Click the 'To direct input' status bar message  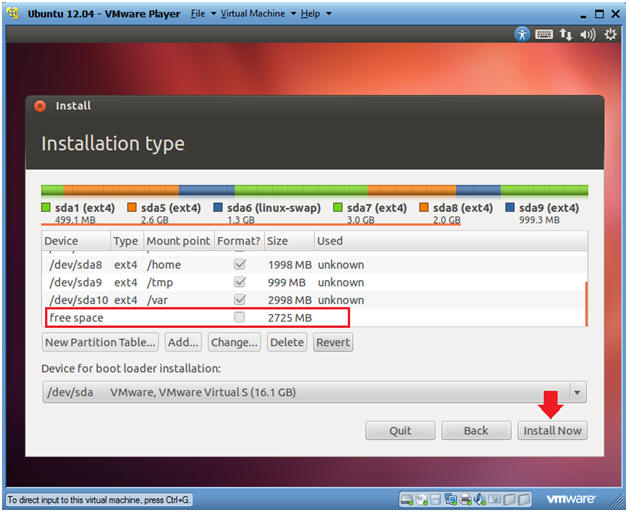pos(99,500)
